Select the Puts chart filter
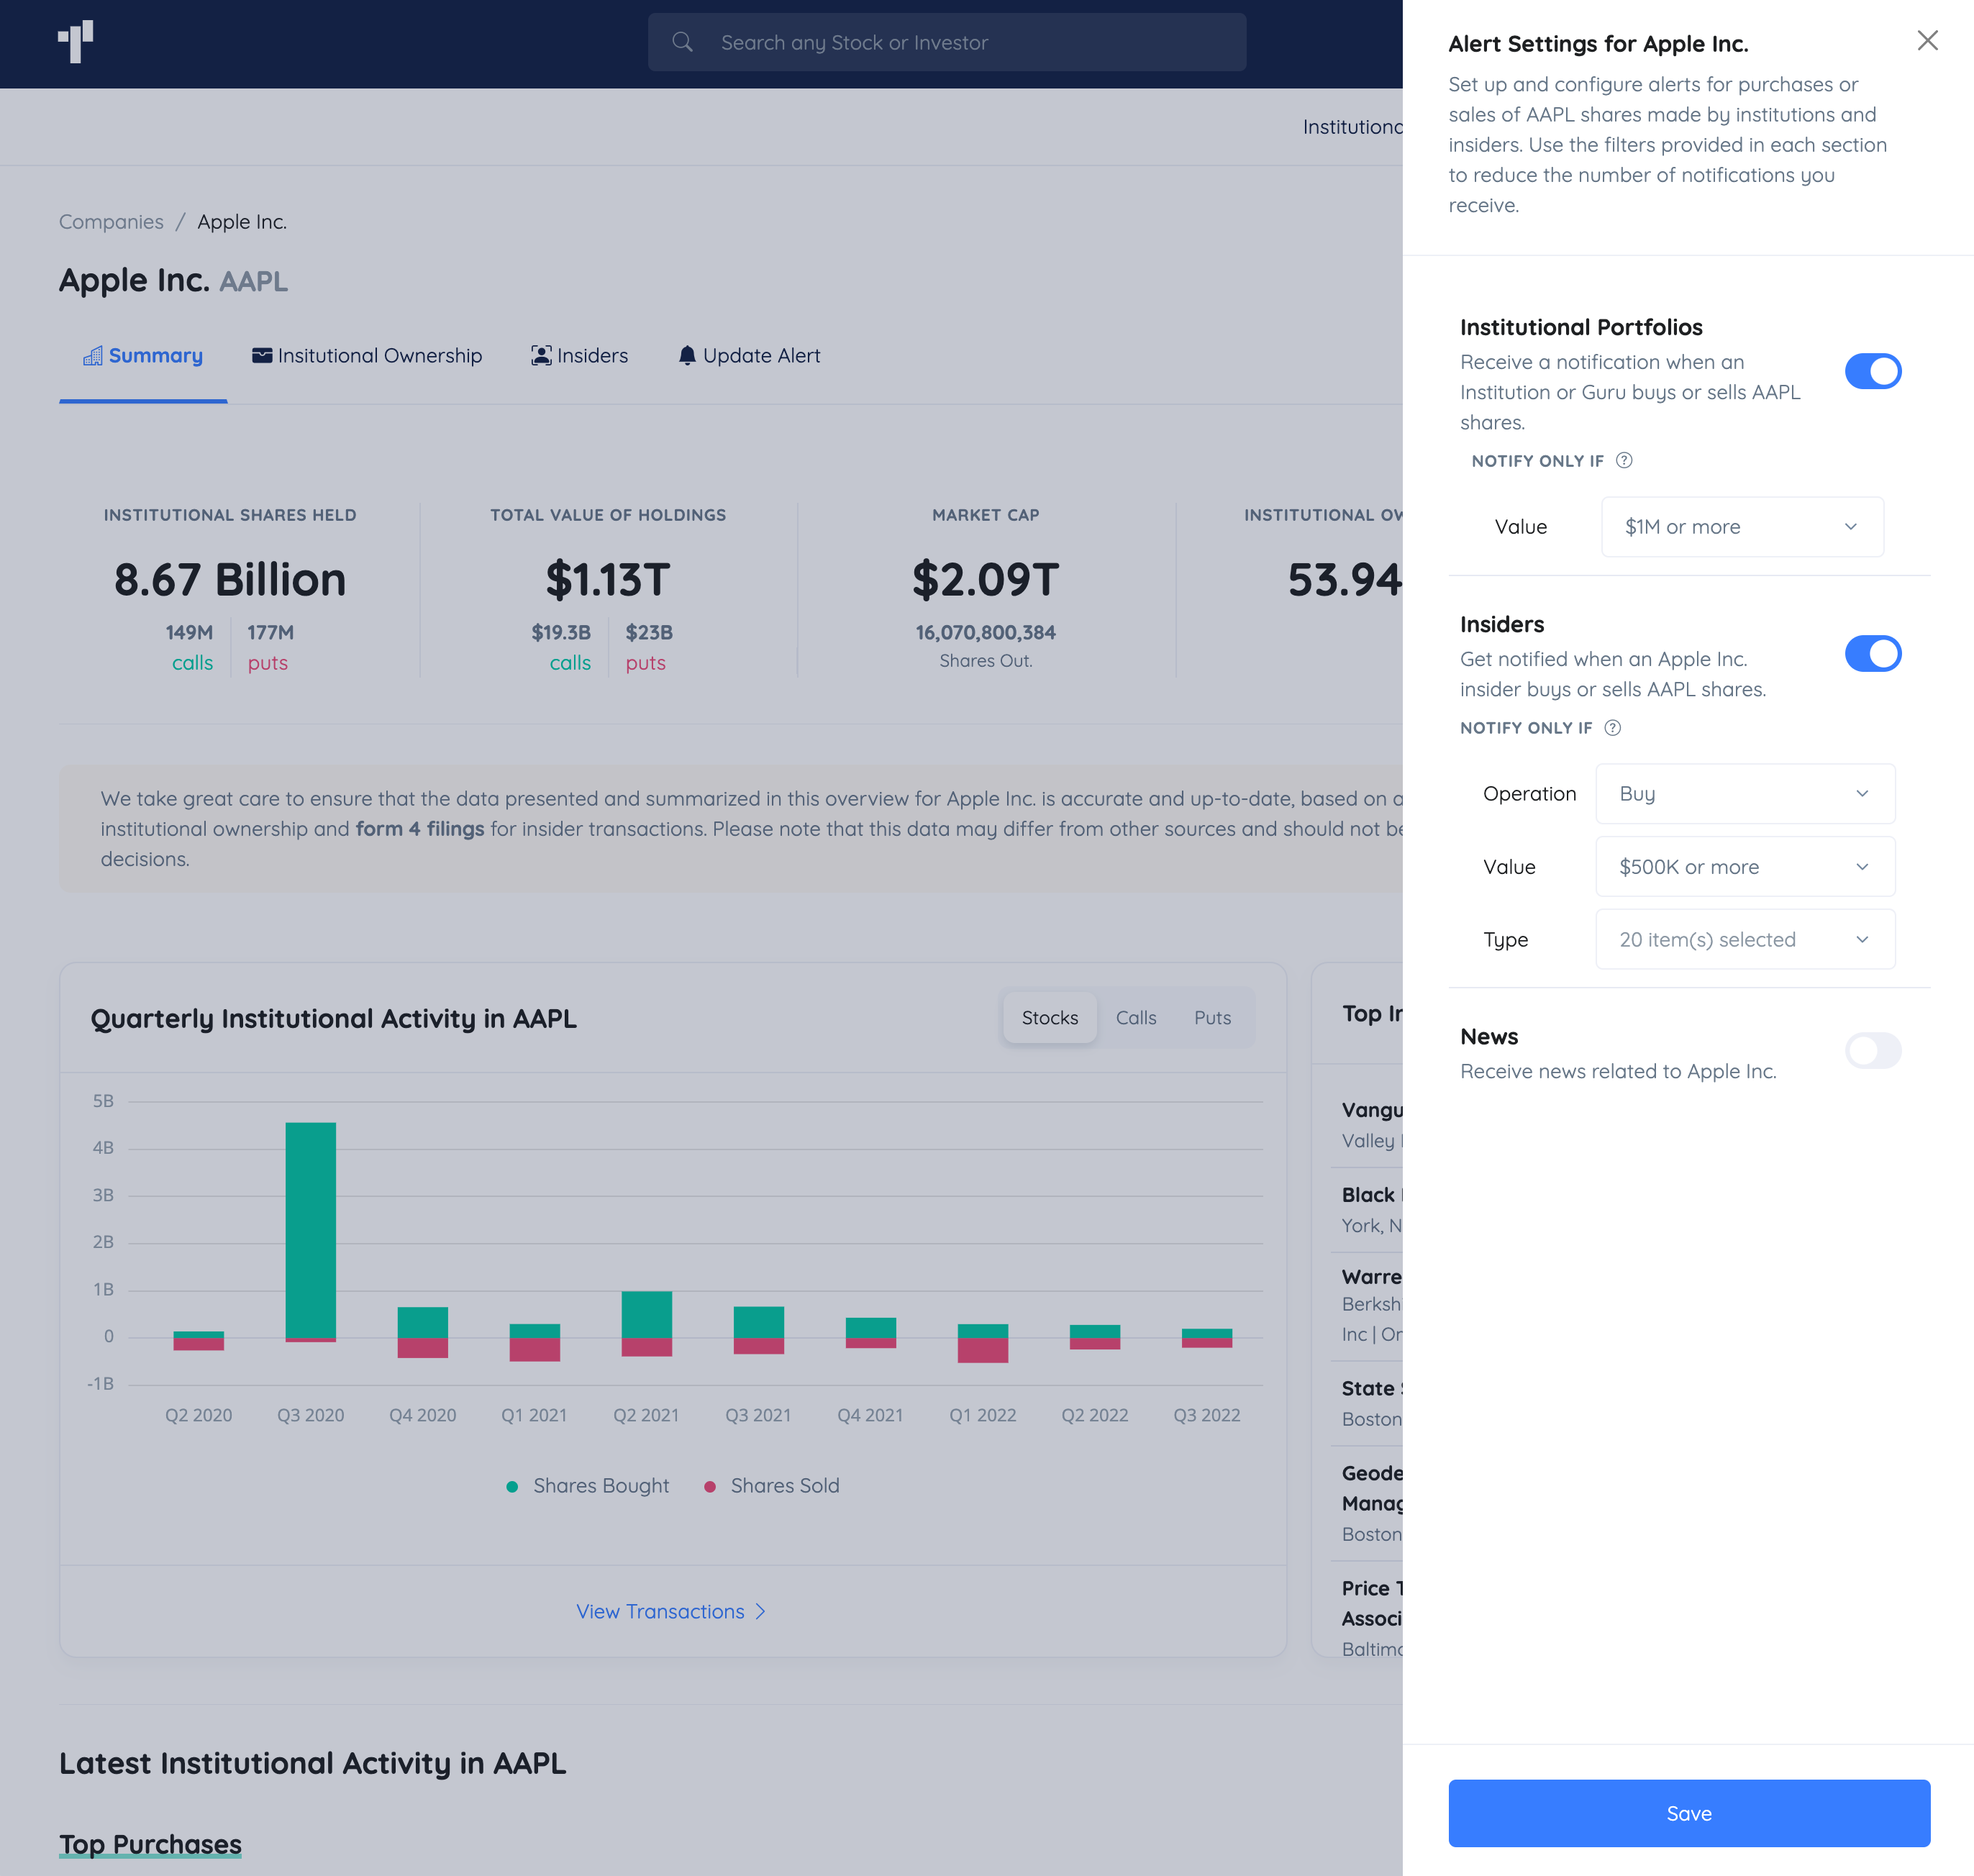This screenshot has width=1974, height=1876. (x=1212, y=1018)
